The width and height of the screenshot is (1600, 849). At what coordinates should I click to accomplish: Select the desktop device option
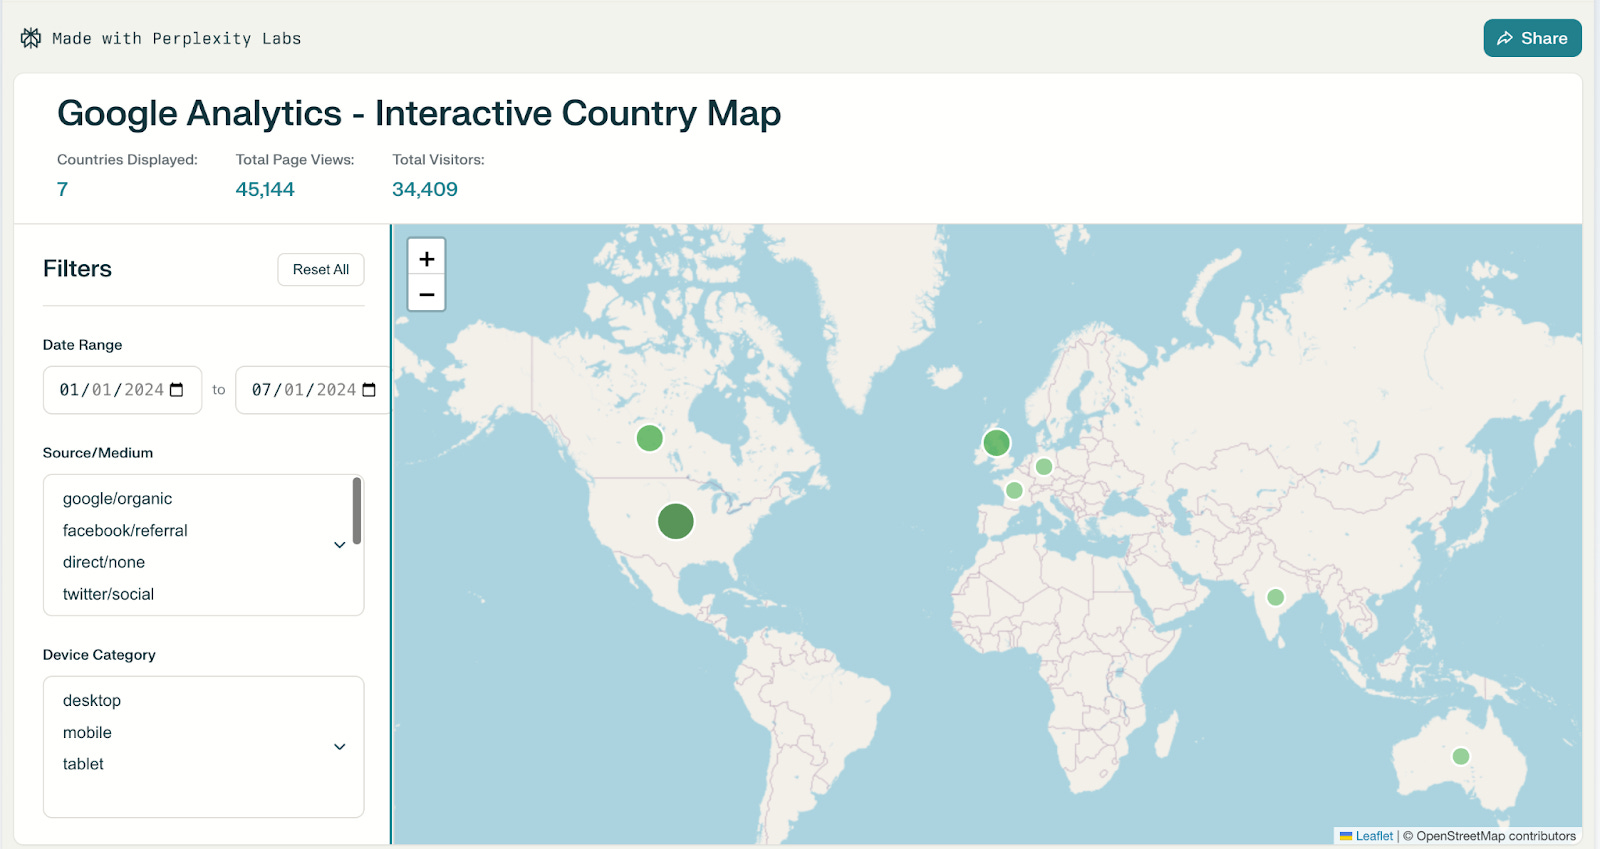(92, 701)
